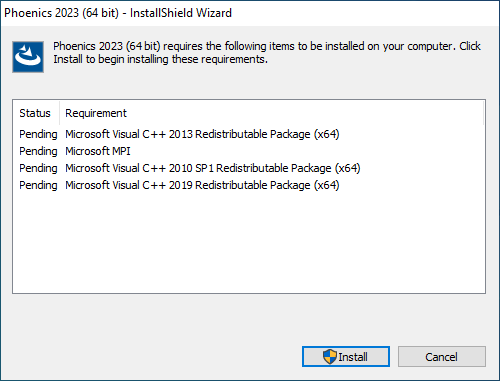
Task: Cancel the InstallShield Wizard
Action: (441, 356)
